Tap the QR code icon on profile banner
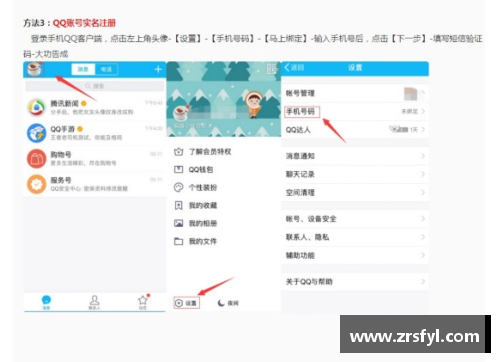500x362 pixels. point(271,69)
